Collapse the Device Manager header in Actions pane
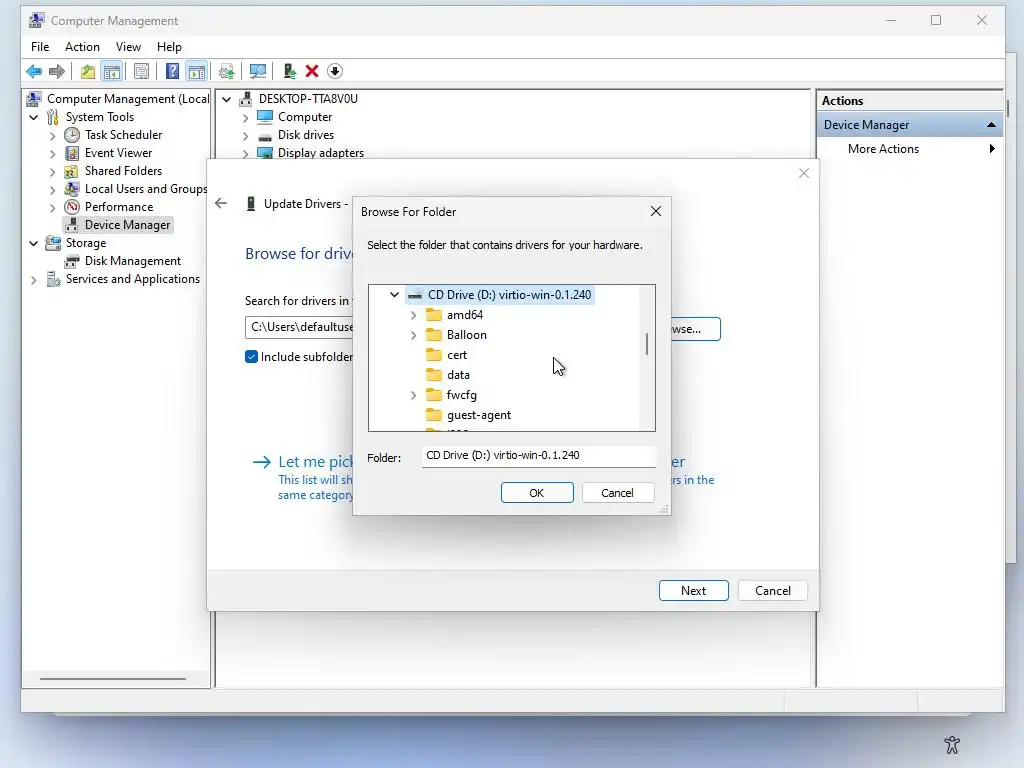Viewport: 1024px width, 768px height. click(x=991, y=125)
